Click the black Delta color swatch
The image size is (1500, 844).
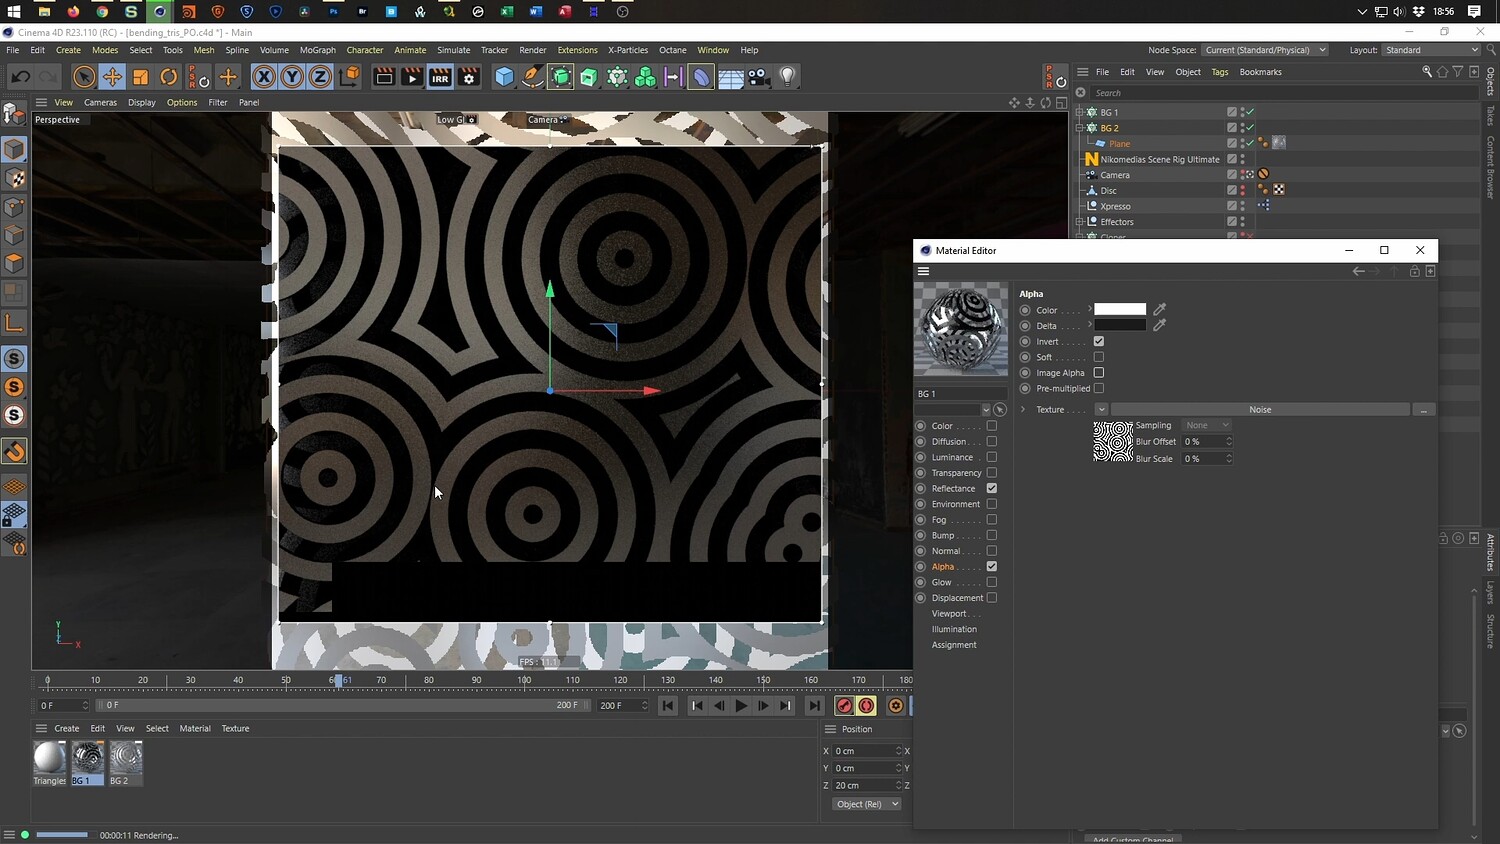pyautogui.click(x=1120, y=325)
